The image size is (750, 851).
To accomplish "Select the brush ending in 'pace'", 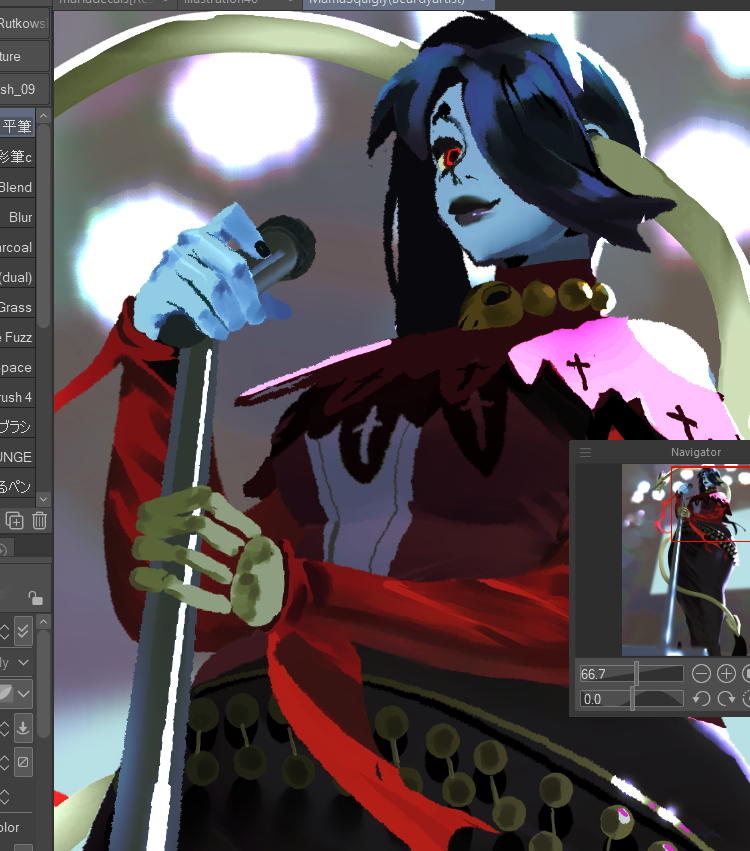I will click(x=17, y=367).
